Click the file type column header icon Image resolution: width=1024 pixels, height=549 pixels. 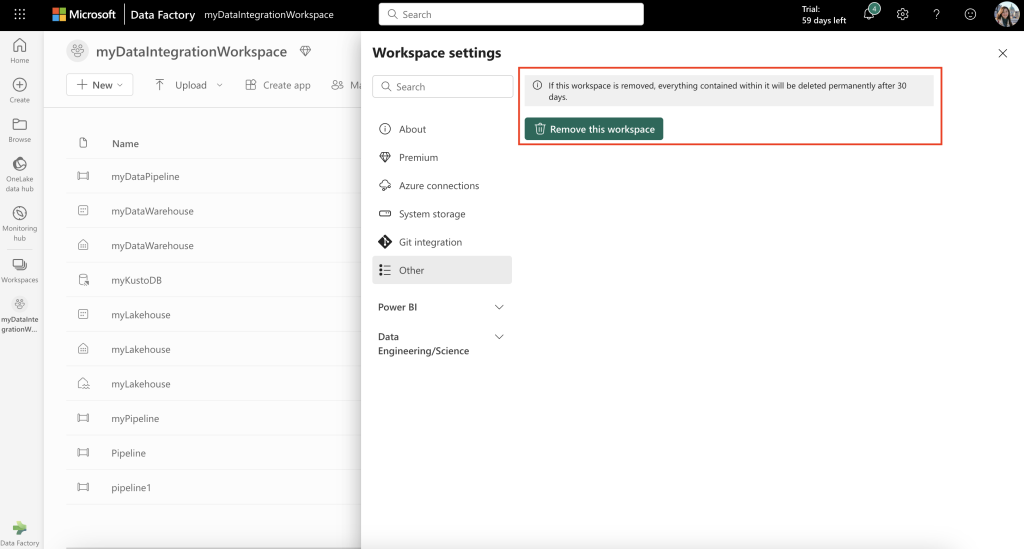pos(83,143)
